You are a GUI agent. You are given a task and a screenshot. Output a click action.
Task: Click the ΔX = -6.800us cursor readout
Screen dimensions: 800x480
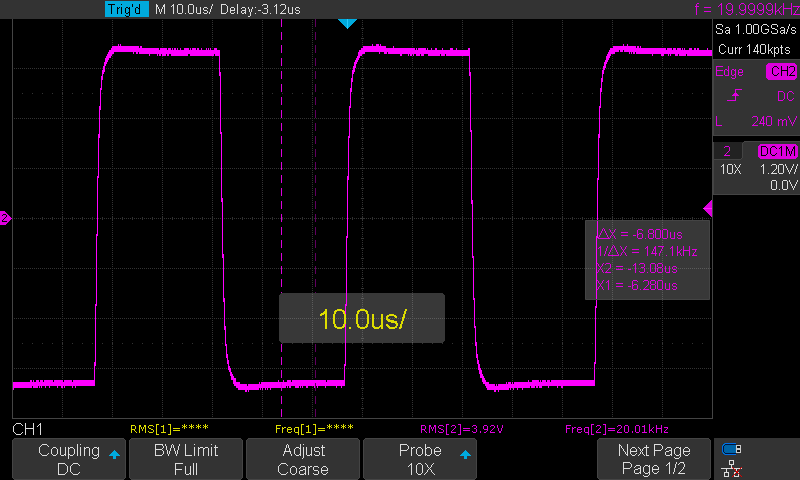640,234
